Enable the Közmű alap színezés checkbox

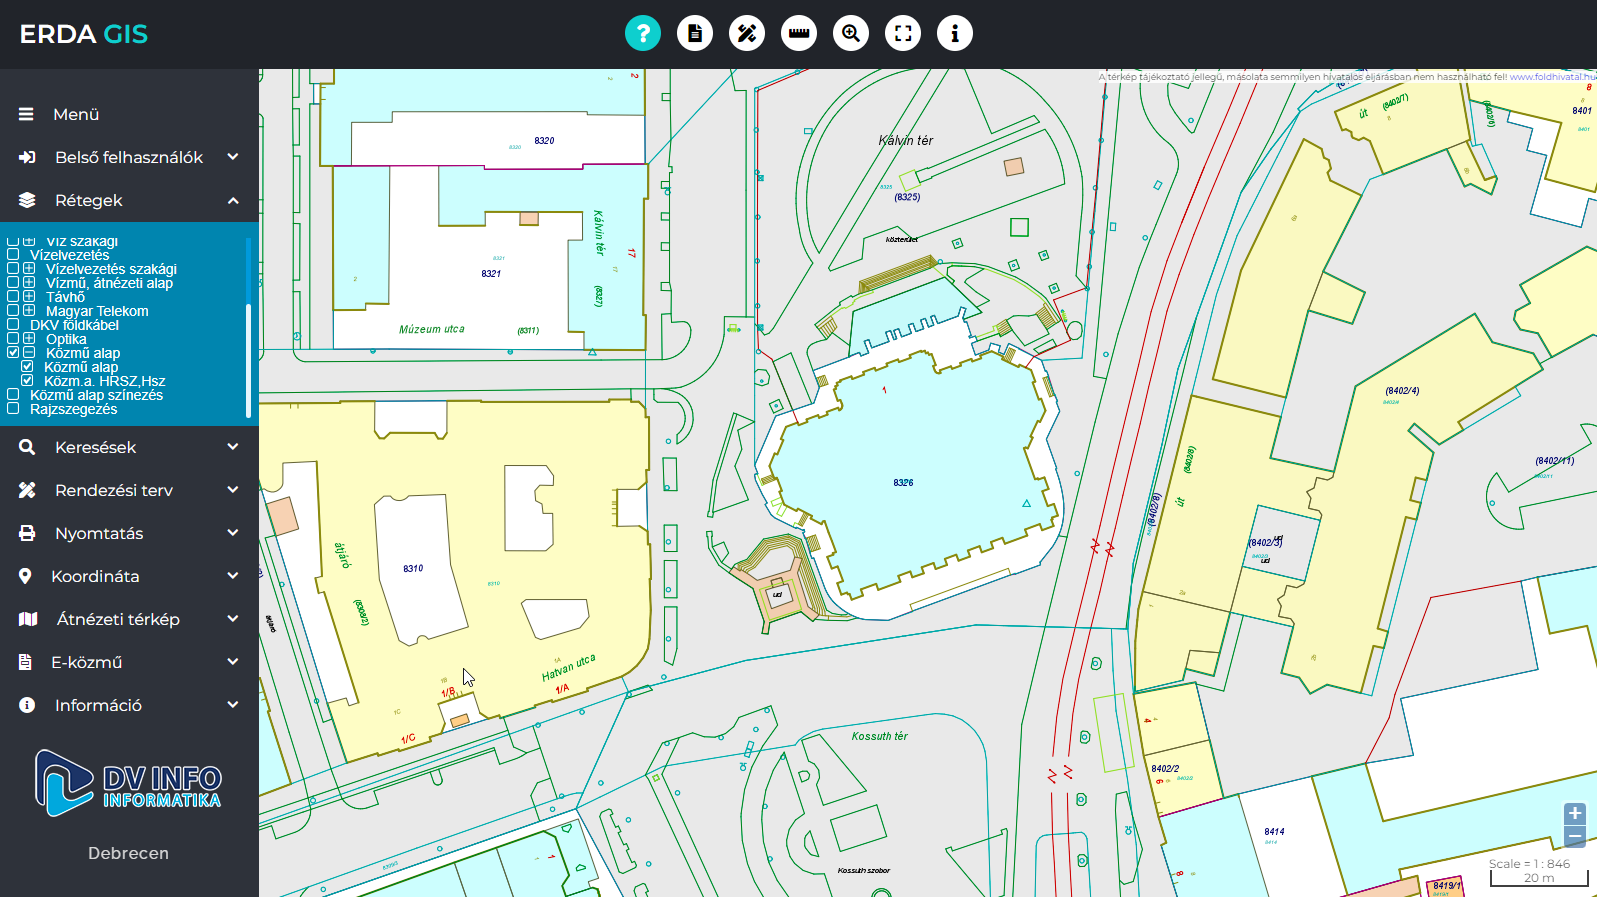[13, 395]
